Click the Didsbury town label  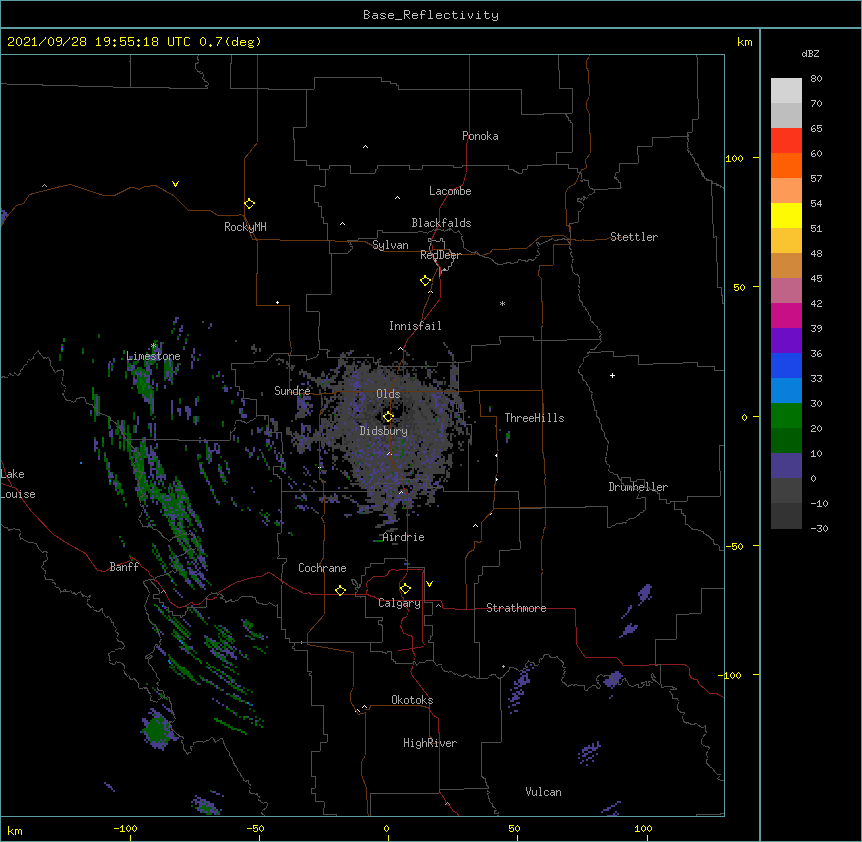383,431
